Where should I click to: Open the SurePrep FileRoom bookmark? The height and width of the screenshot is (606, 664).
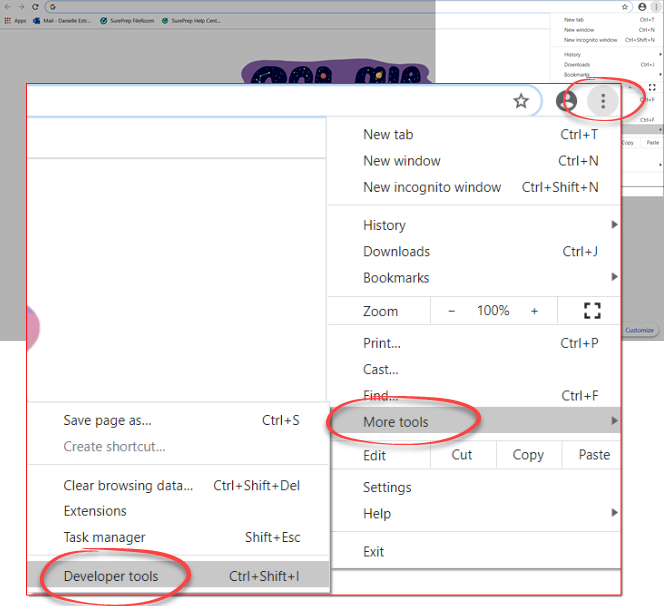tap(129, 20)
